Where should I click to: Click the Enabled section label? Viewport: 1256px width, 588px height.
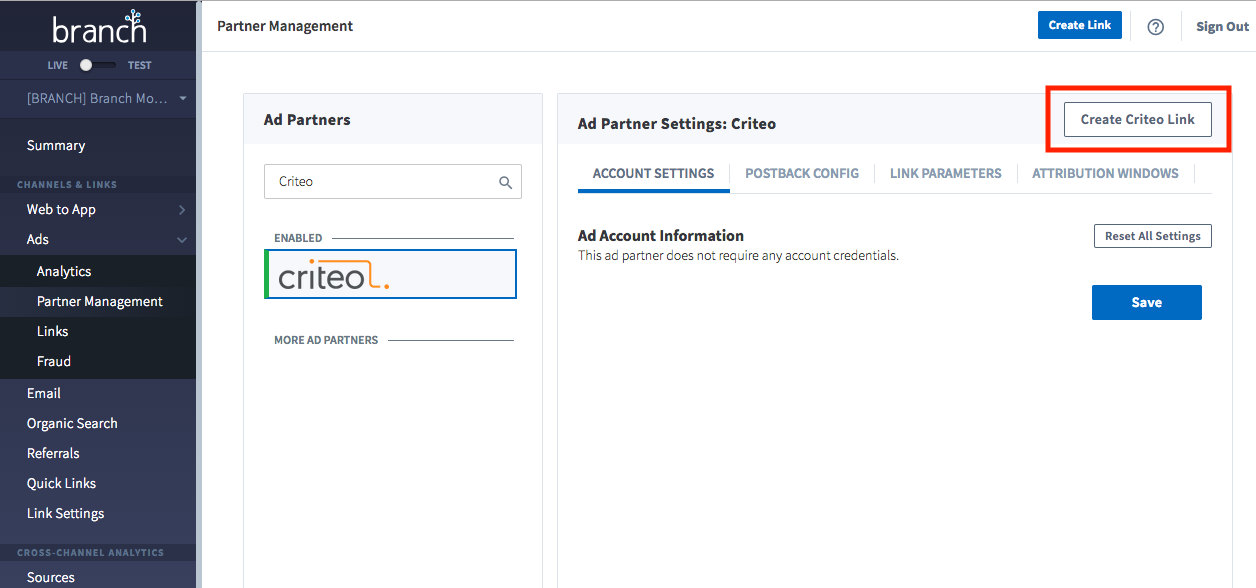(x=298, y=238)
